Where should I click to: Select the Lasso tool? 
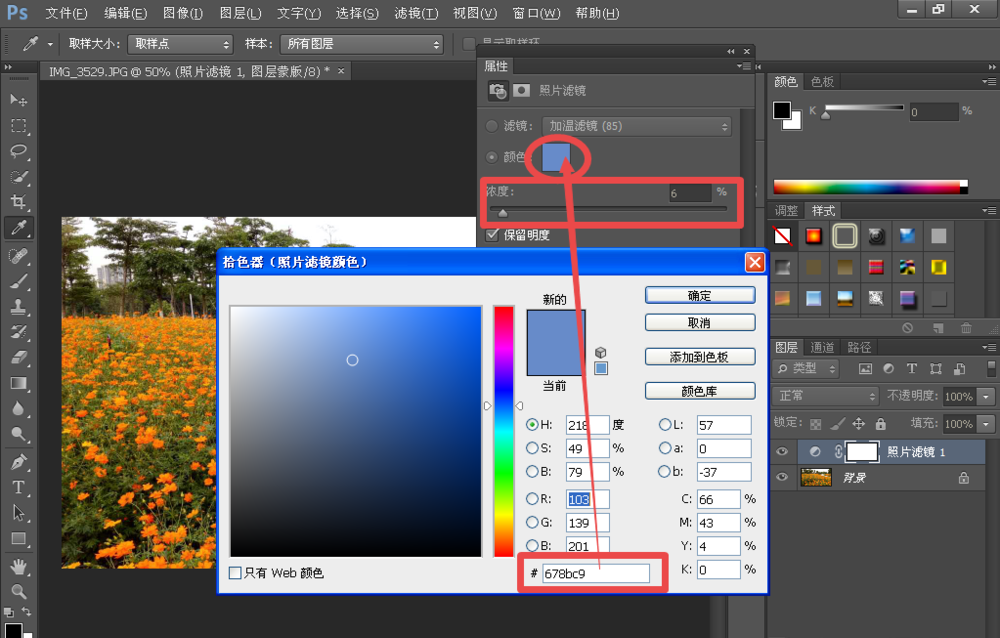point(18,151)
